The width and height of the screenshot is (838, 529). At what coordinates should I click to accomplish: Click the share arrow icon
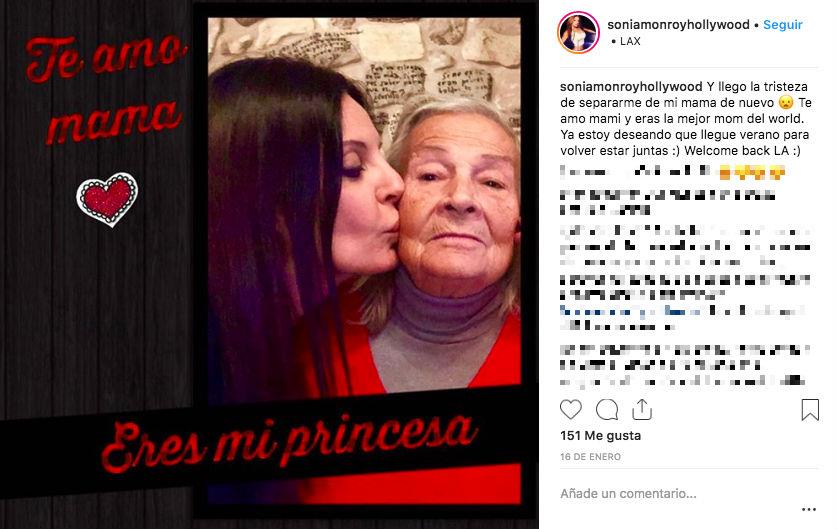tap(641, 409)
